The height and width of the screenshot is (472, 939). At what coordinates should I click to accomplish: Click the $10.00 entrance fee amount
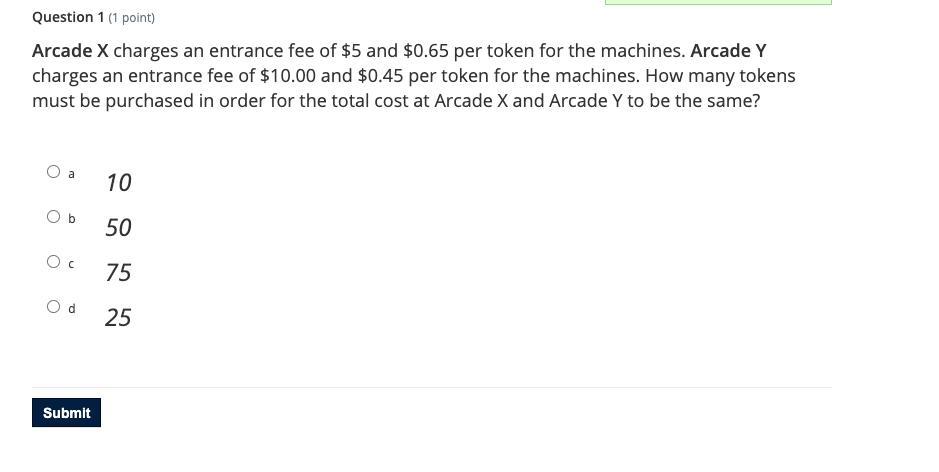pyautogui.click(x=288, y=76)
